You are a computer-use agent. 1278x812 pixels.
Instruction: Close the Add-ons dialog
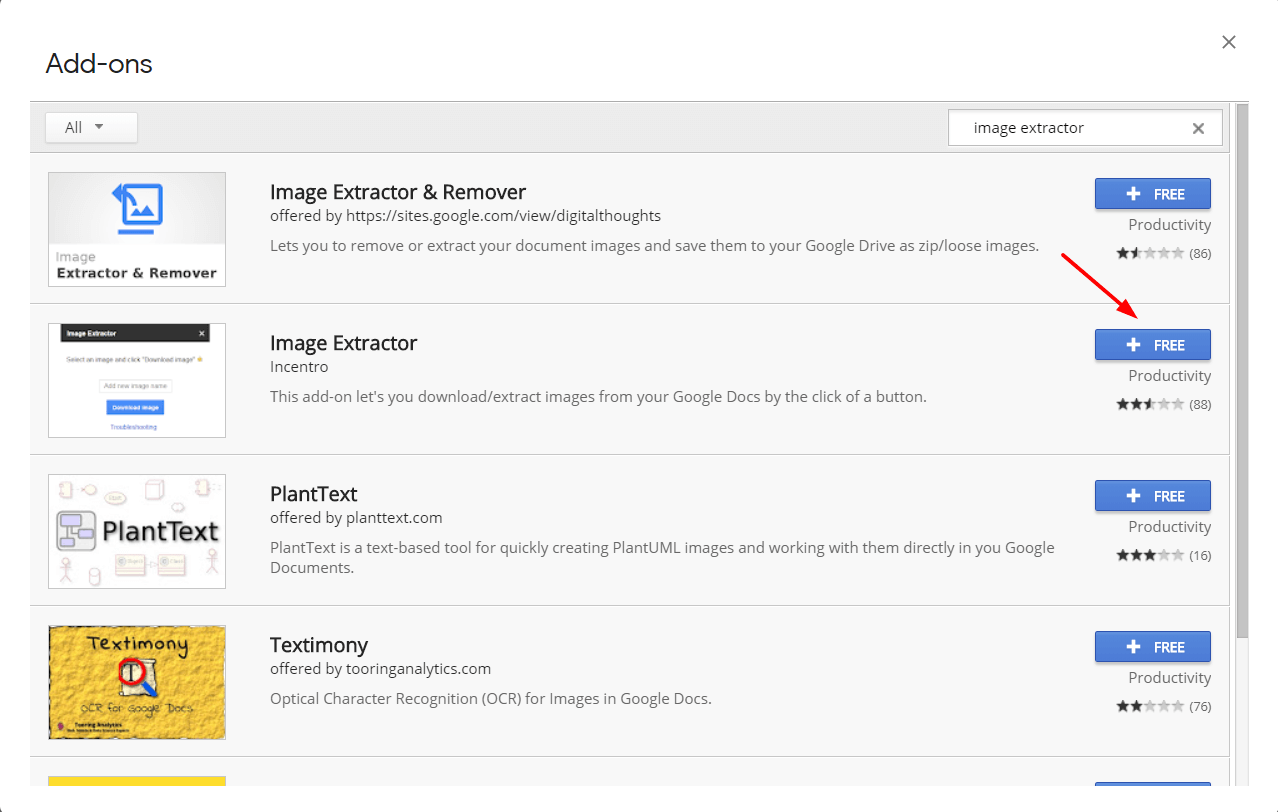[x=1229, y=42]
